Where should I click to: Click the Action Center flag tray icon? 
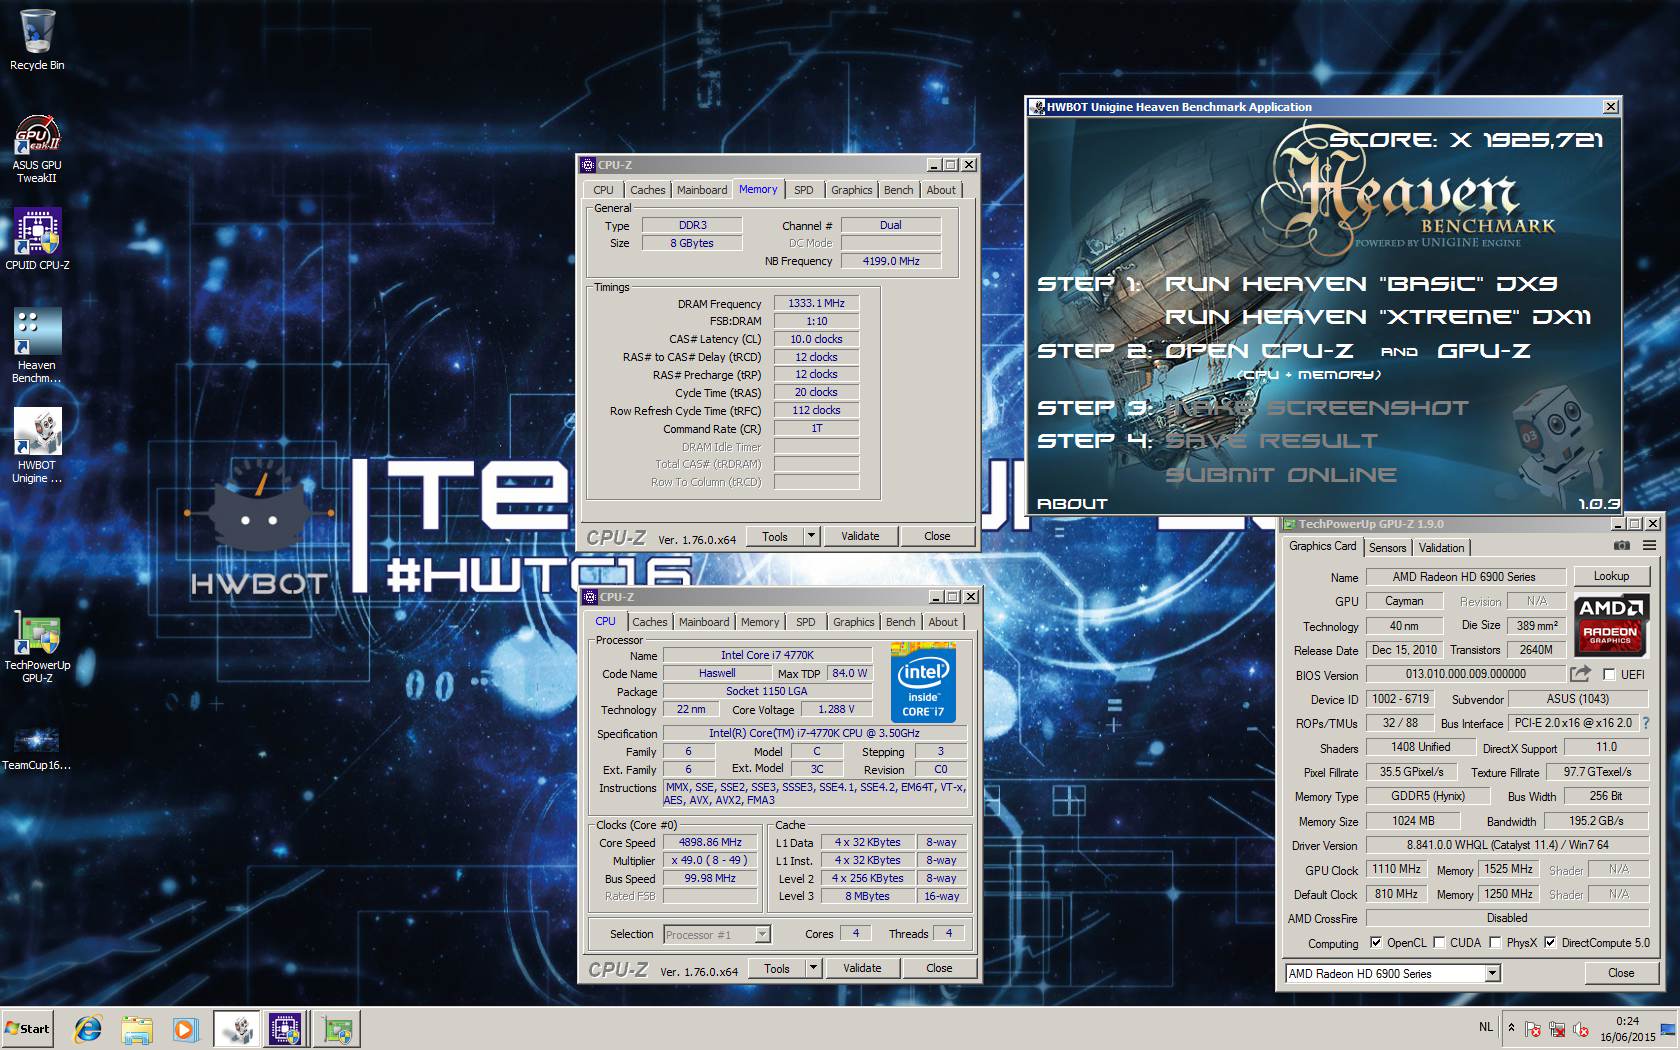[1533, 1029]
